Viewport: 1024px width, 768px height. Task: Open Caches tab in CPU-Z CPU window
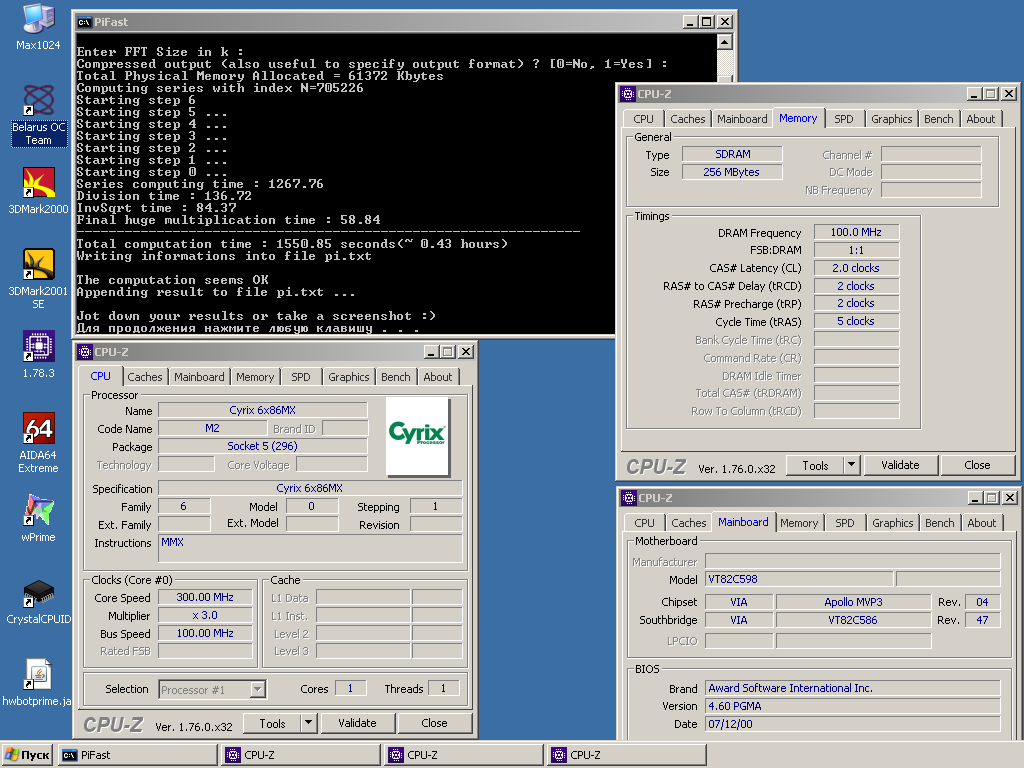point(144,377)
